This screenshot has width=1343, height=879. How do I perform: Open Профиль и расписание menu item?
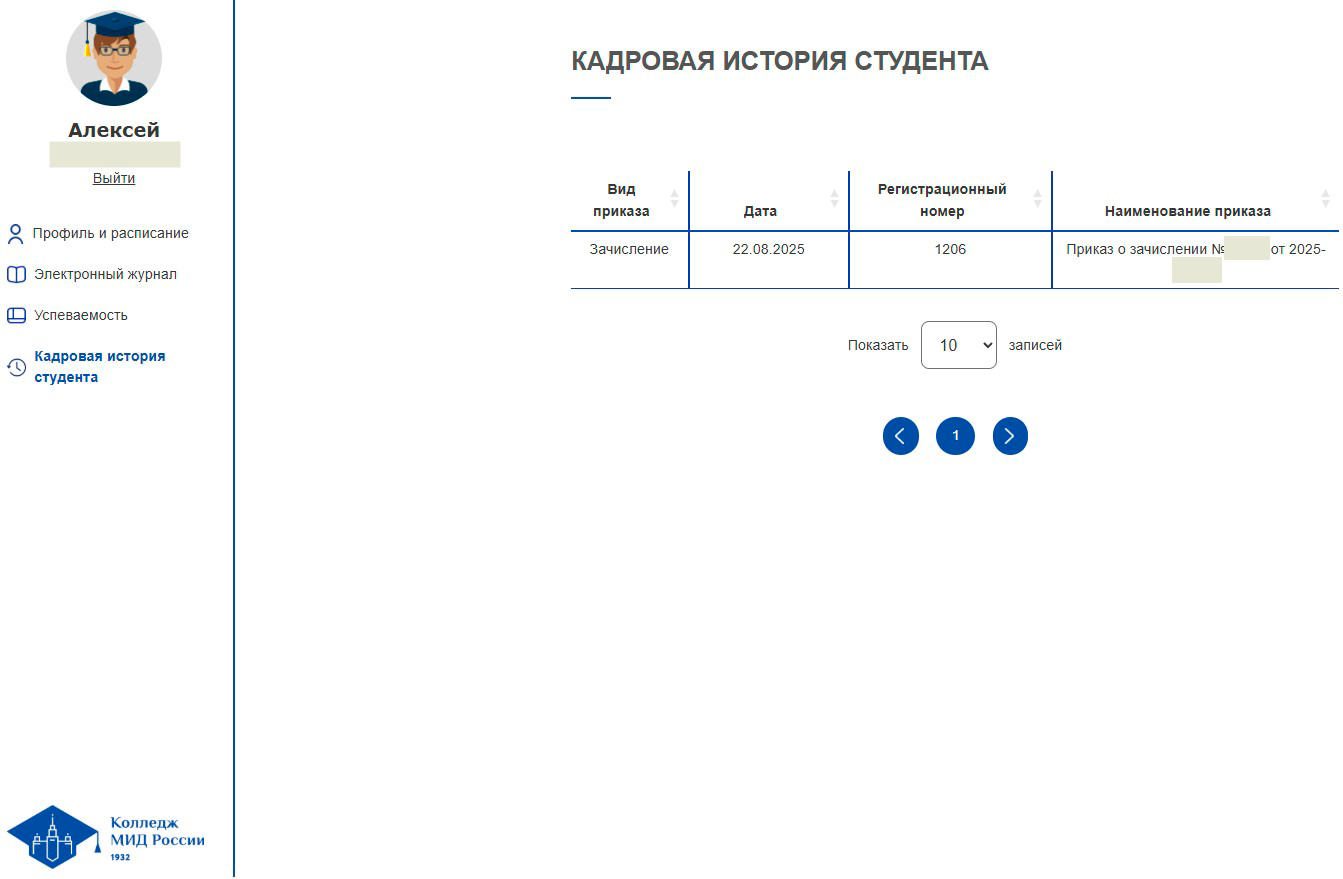pyautogui.click(x=110, y=233)
